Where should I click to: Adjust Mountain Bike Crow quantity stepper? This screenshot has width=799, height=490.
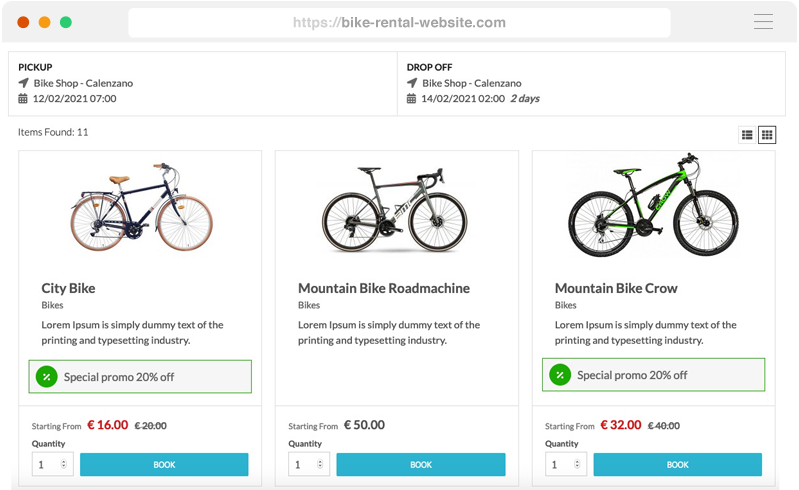click(577, 465)
